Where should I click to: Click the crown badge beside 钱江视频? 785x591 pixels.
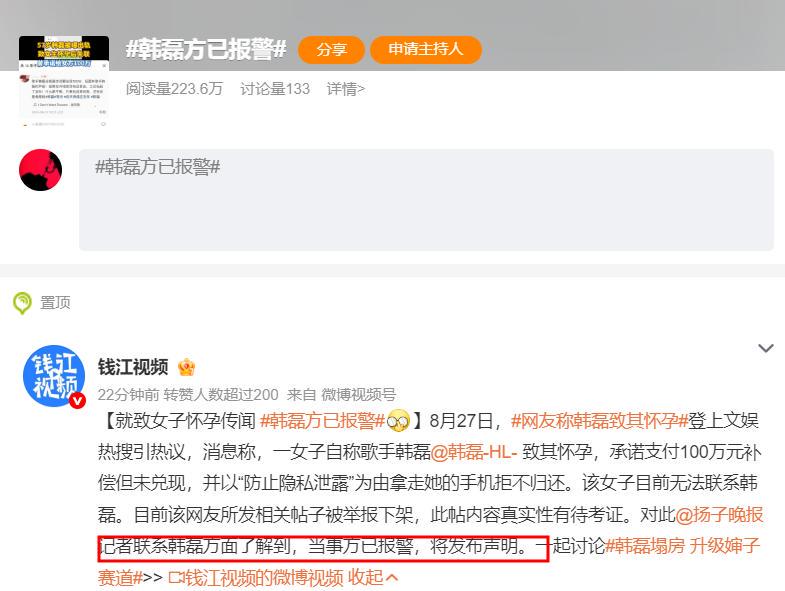(x=187, y=367)
